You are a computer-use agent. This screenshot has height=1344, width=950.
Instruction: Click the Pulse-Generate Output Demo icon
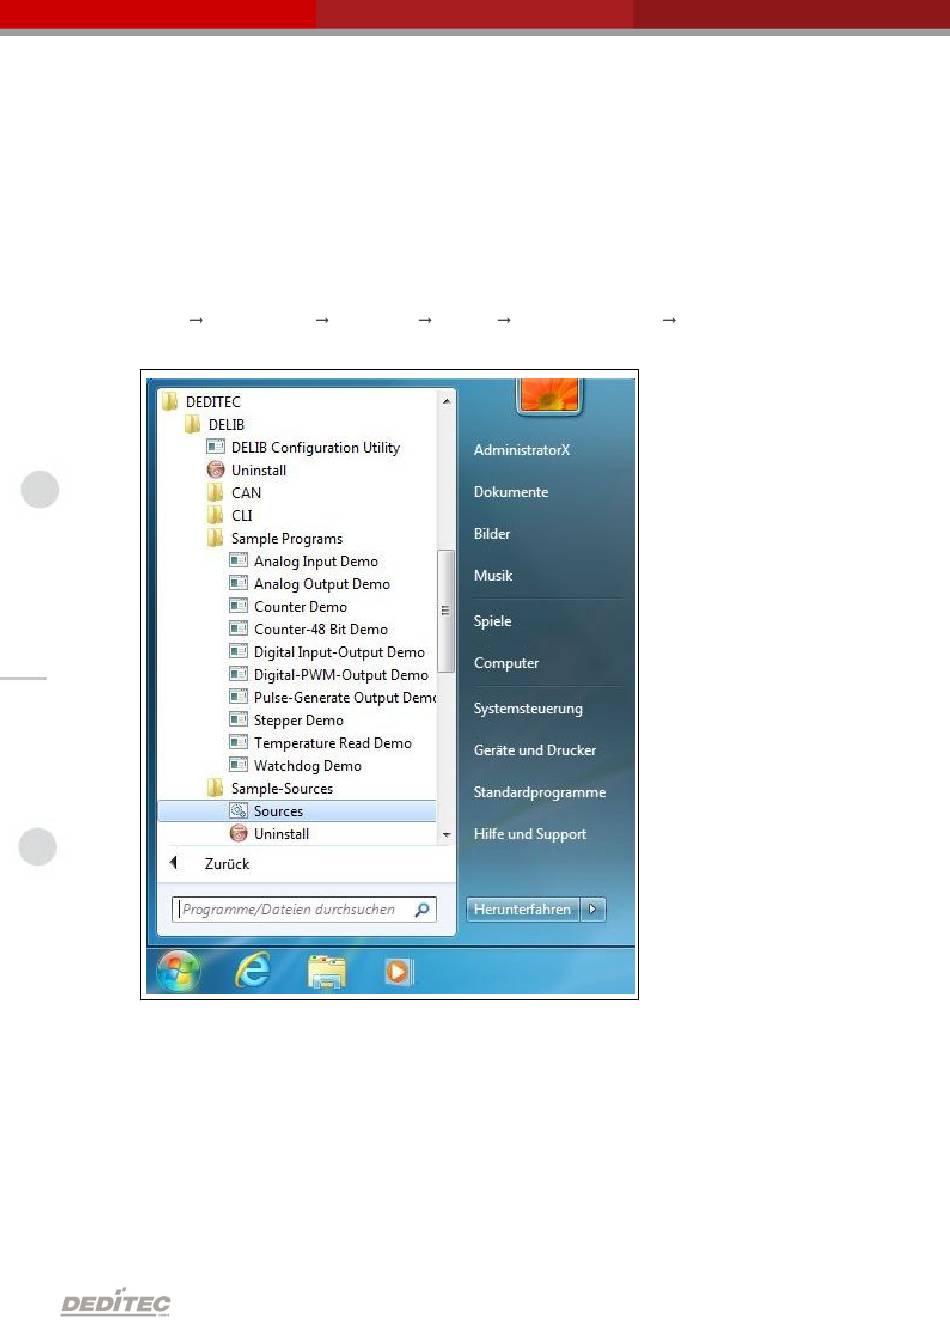238,697
